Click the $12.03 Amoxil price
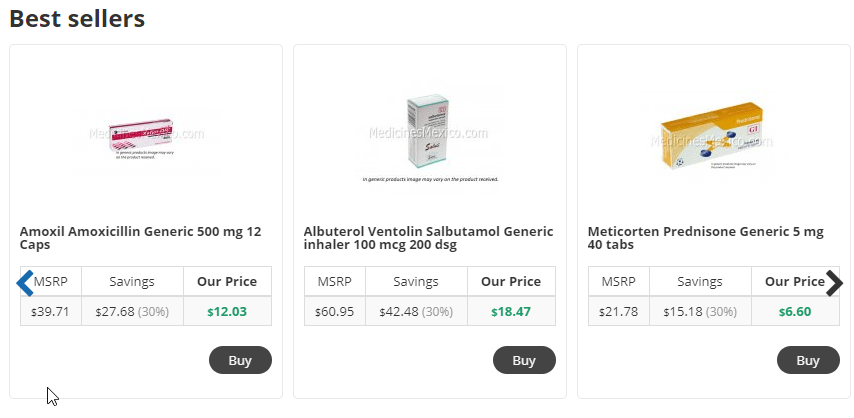The height and width of the screenshot is (418, 854). coord(227,312)
